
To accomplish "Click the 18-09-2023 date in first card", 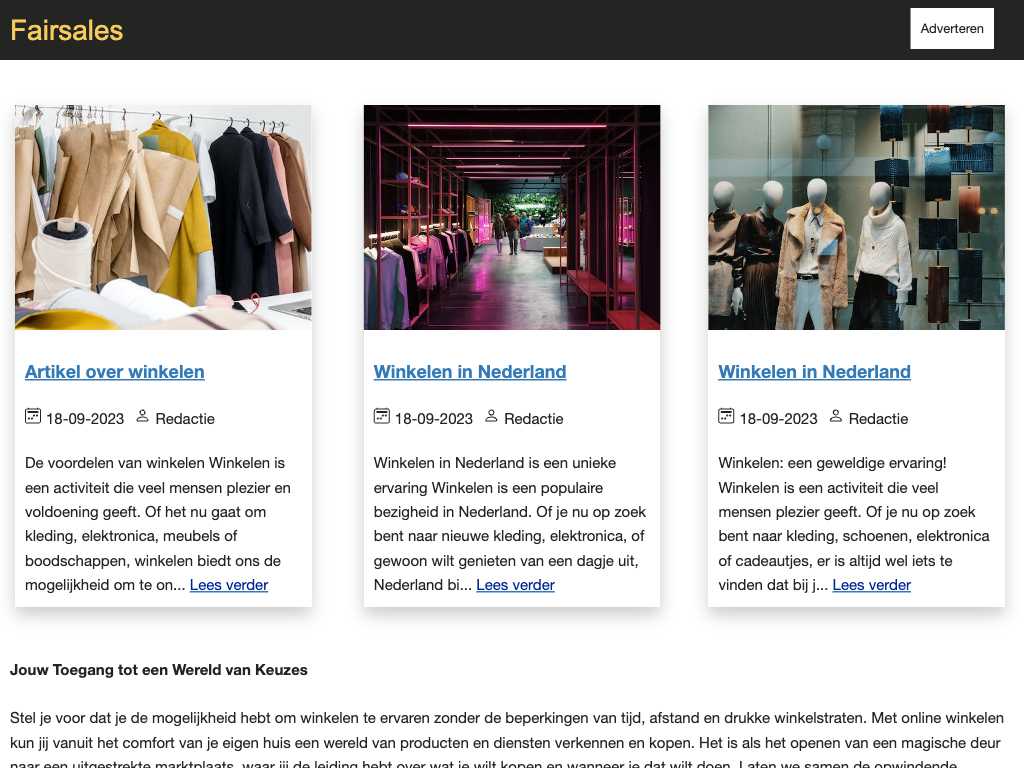I will click(x=85, y=419).
